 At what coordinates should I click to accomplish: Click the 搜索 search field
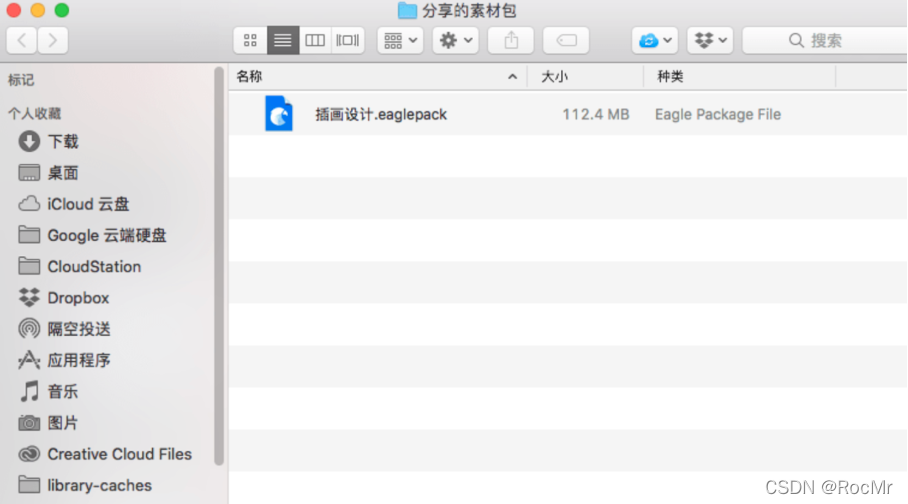(825, 41)
